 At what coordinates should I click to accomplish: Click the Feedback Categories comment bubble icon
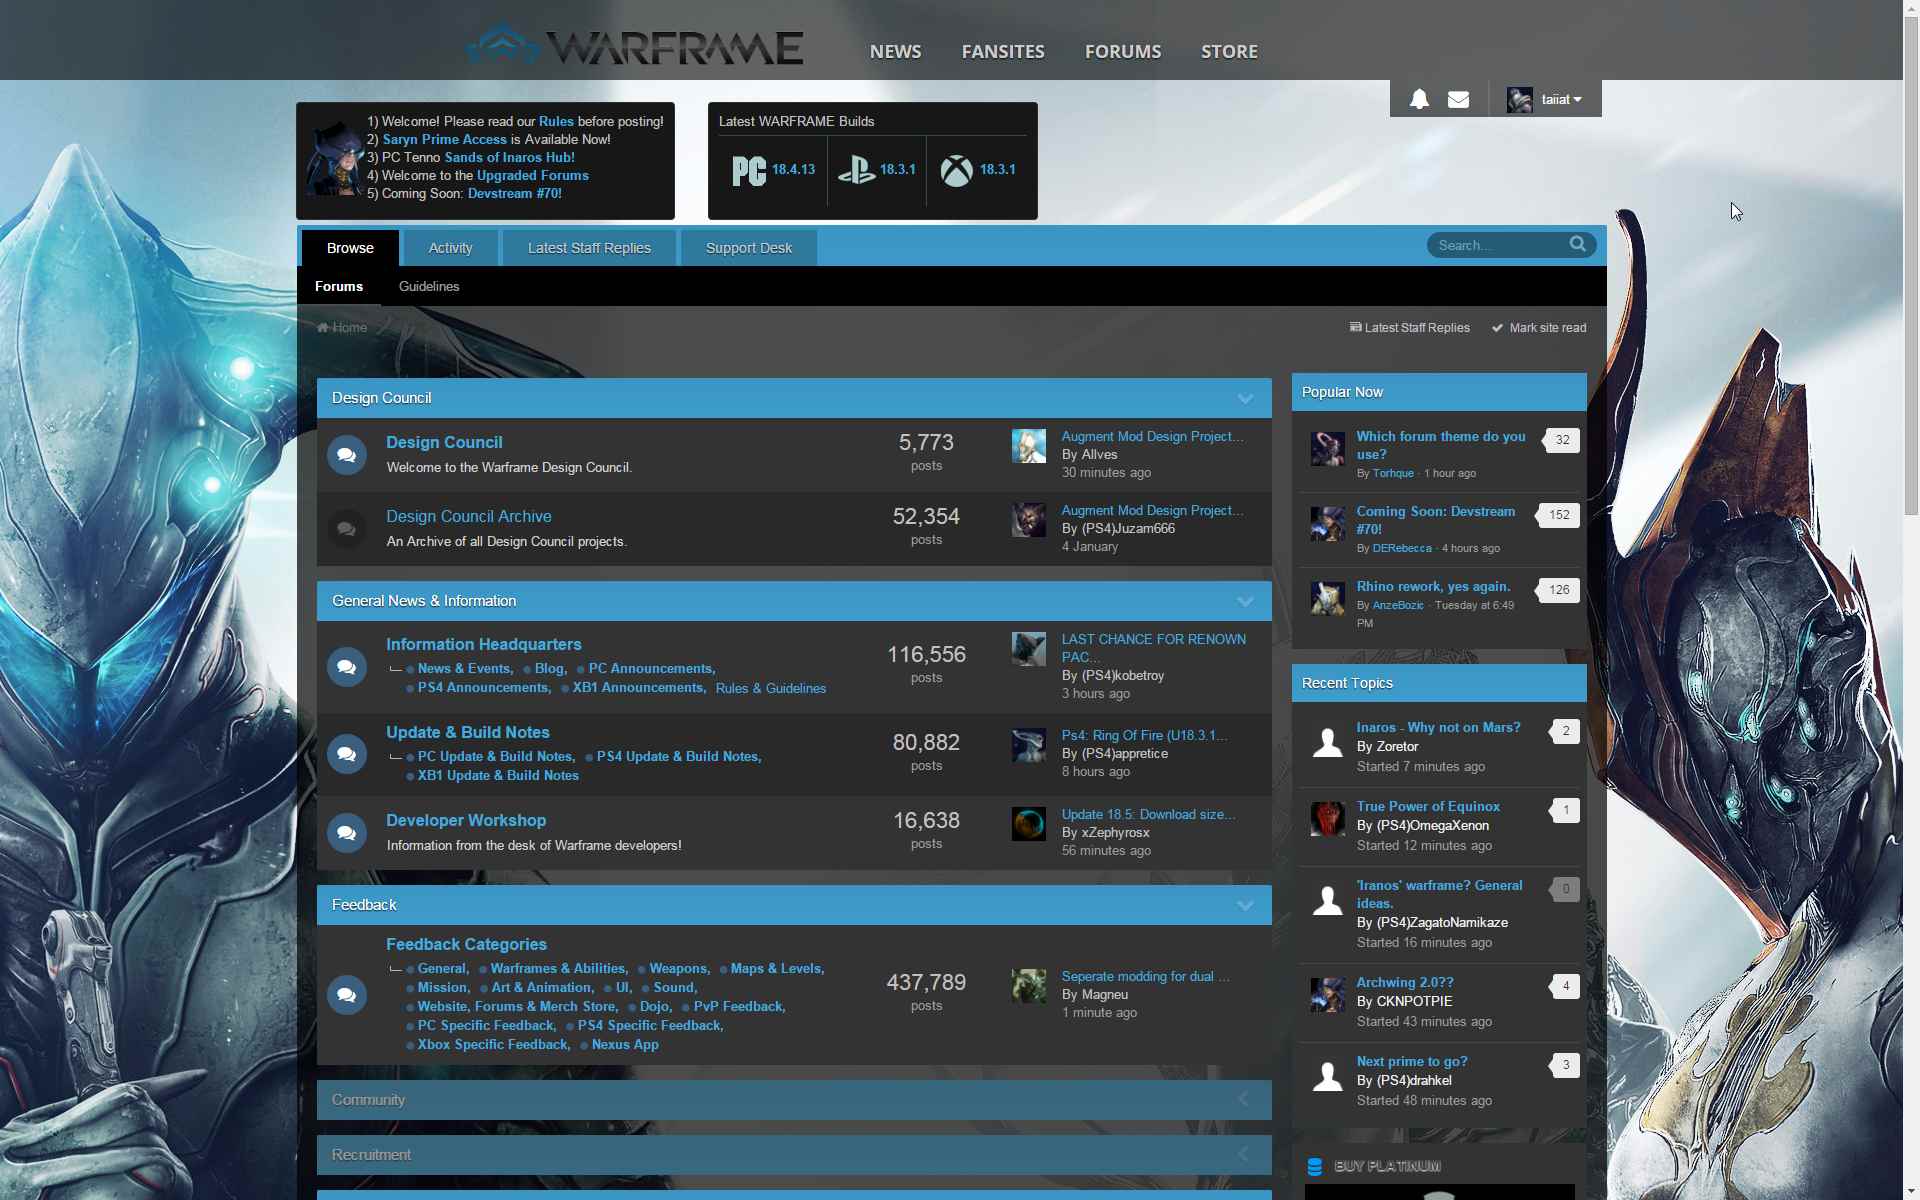click(x=346, y=994)
